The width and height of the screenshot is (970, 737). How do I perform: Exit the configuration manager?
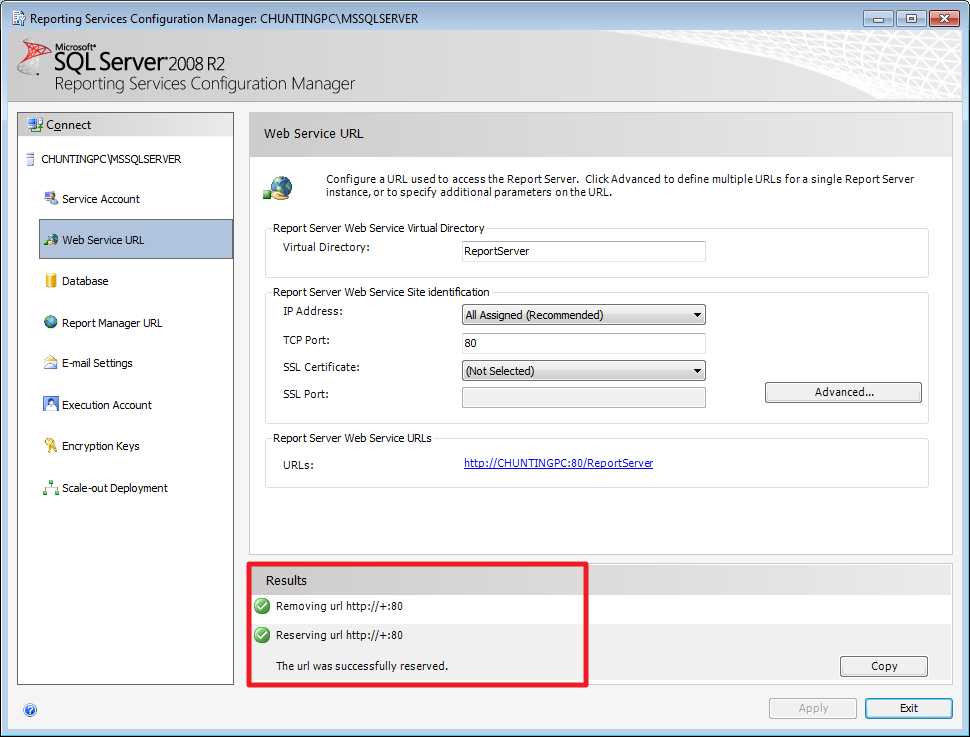tap(908, 709)
